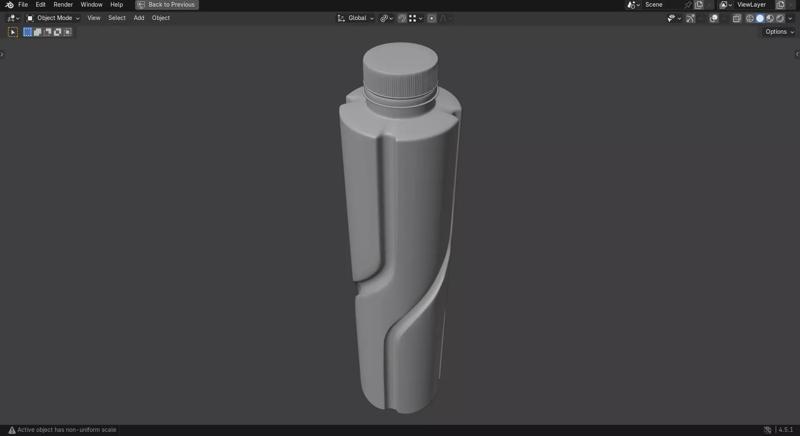
Task: Click 'Active object has non-uniform scale' message
Action: [x=67, y=430]
